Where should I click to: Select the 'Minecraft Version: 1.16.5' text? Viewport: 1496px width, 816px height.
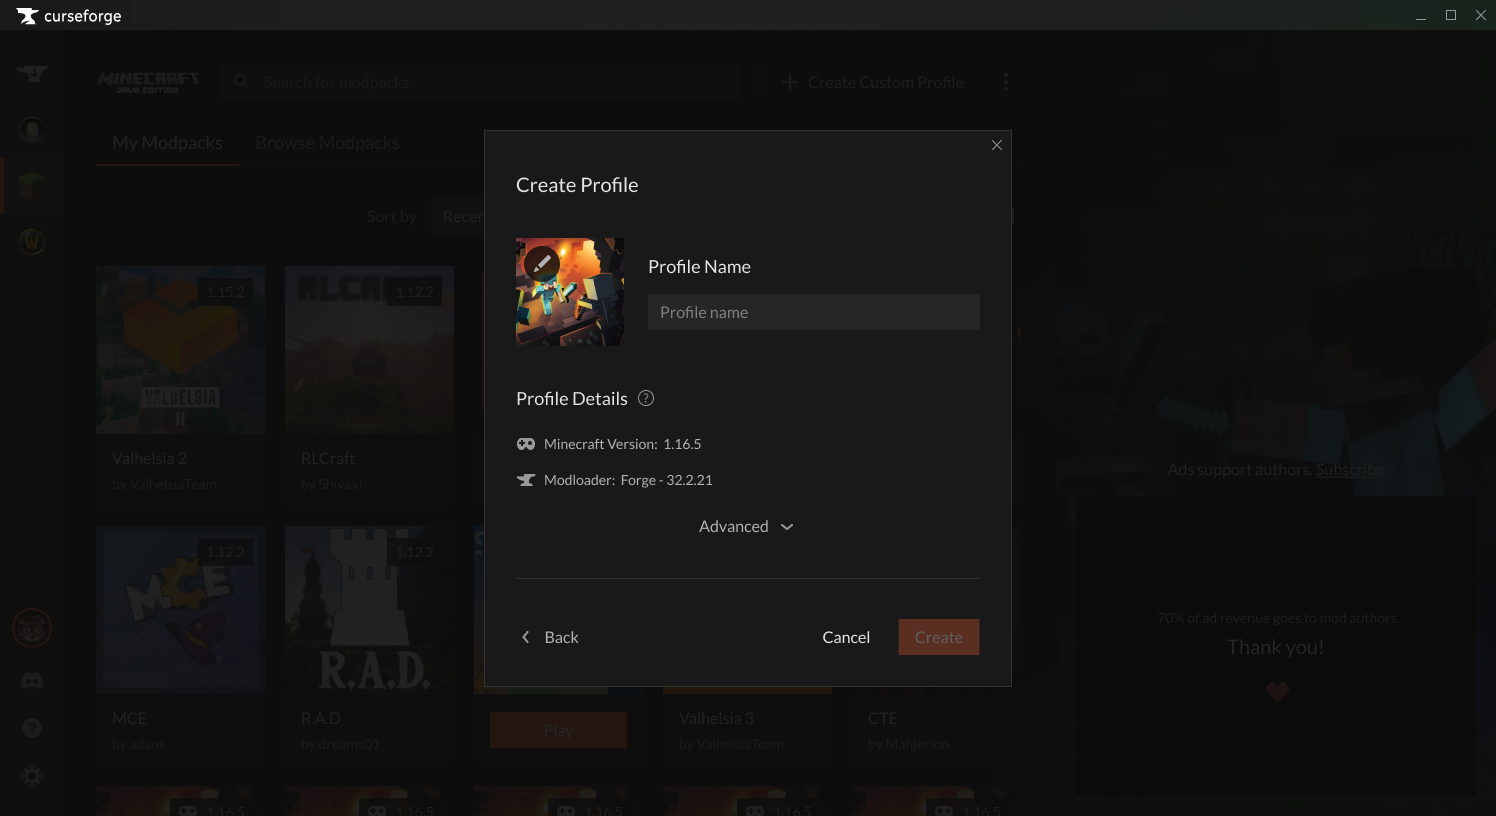[622, 444]
